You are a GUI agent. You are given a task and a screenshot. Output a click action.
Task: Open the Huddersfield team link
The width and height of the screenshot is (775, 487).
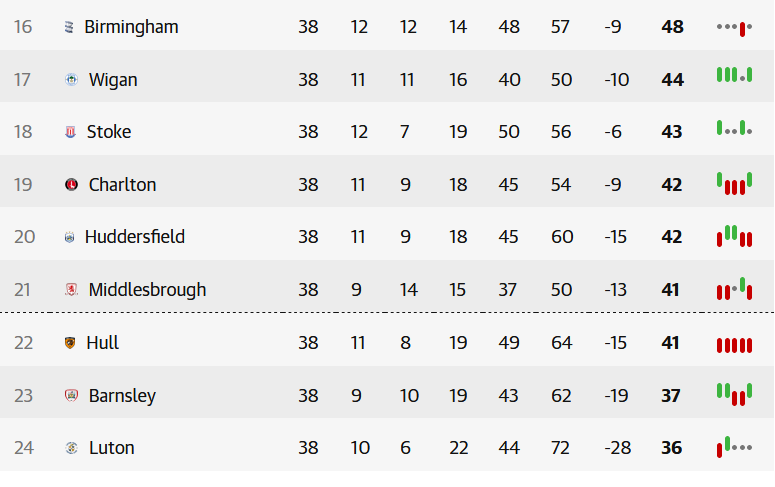pyautogui.click(x=135, y=237)
